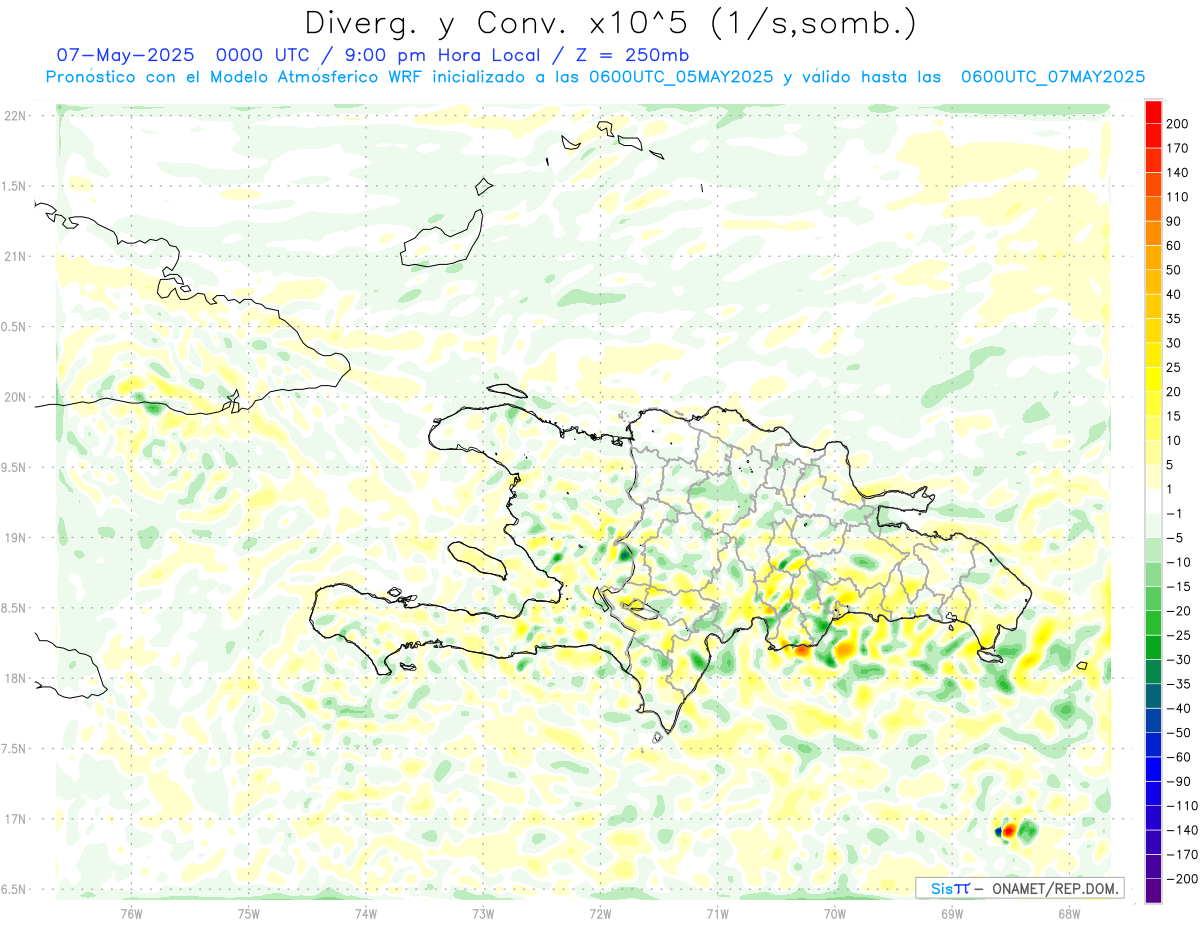Click the "20N" latitude label

tap(14, 397)
